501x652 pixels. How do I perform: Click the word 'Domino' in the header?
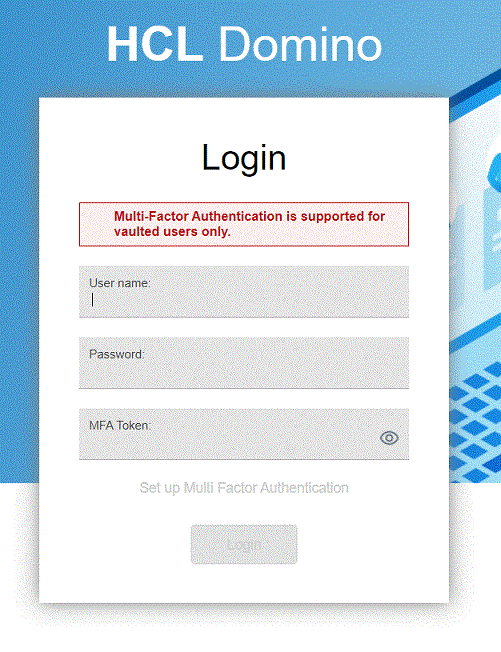(x=300, y=44)
